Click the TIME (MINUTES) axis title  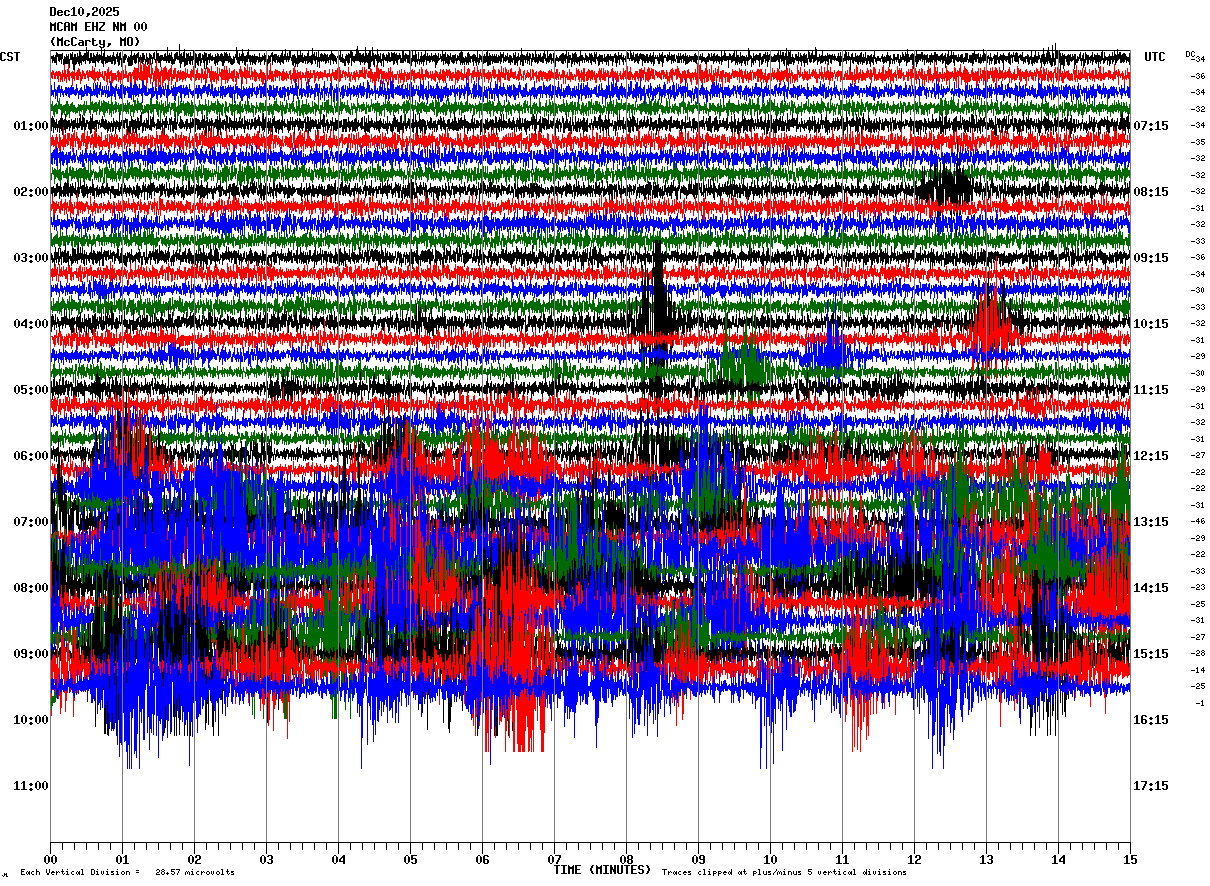602,870
